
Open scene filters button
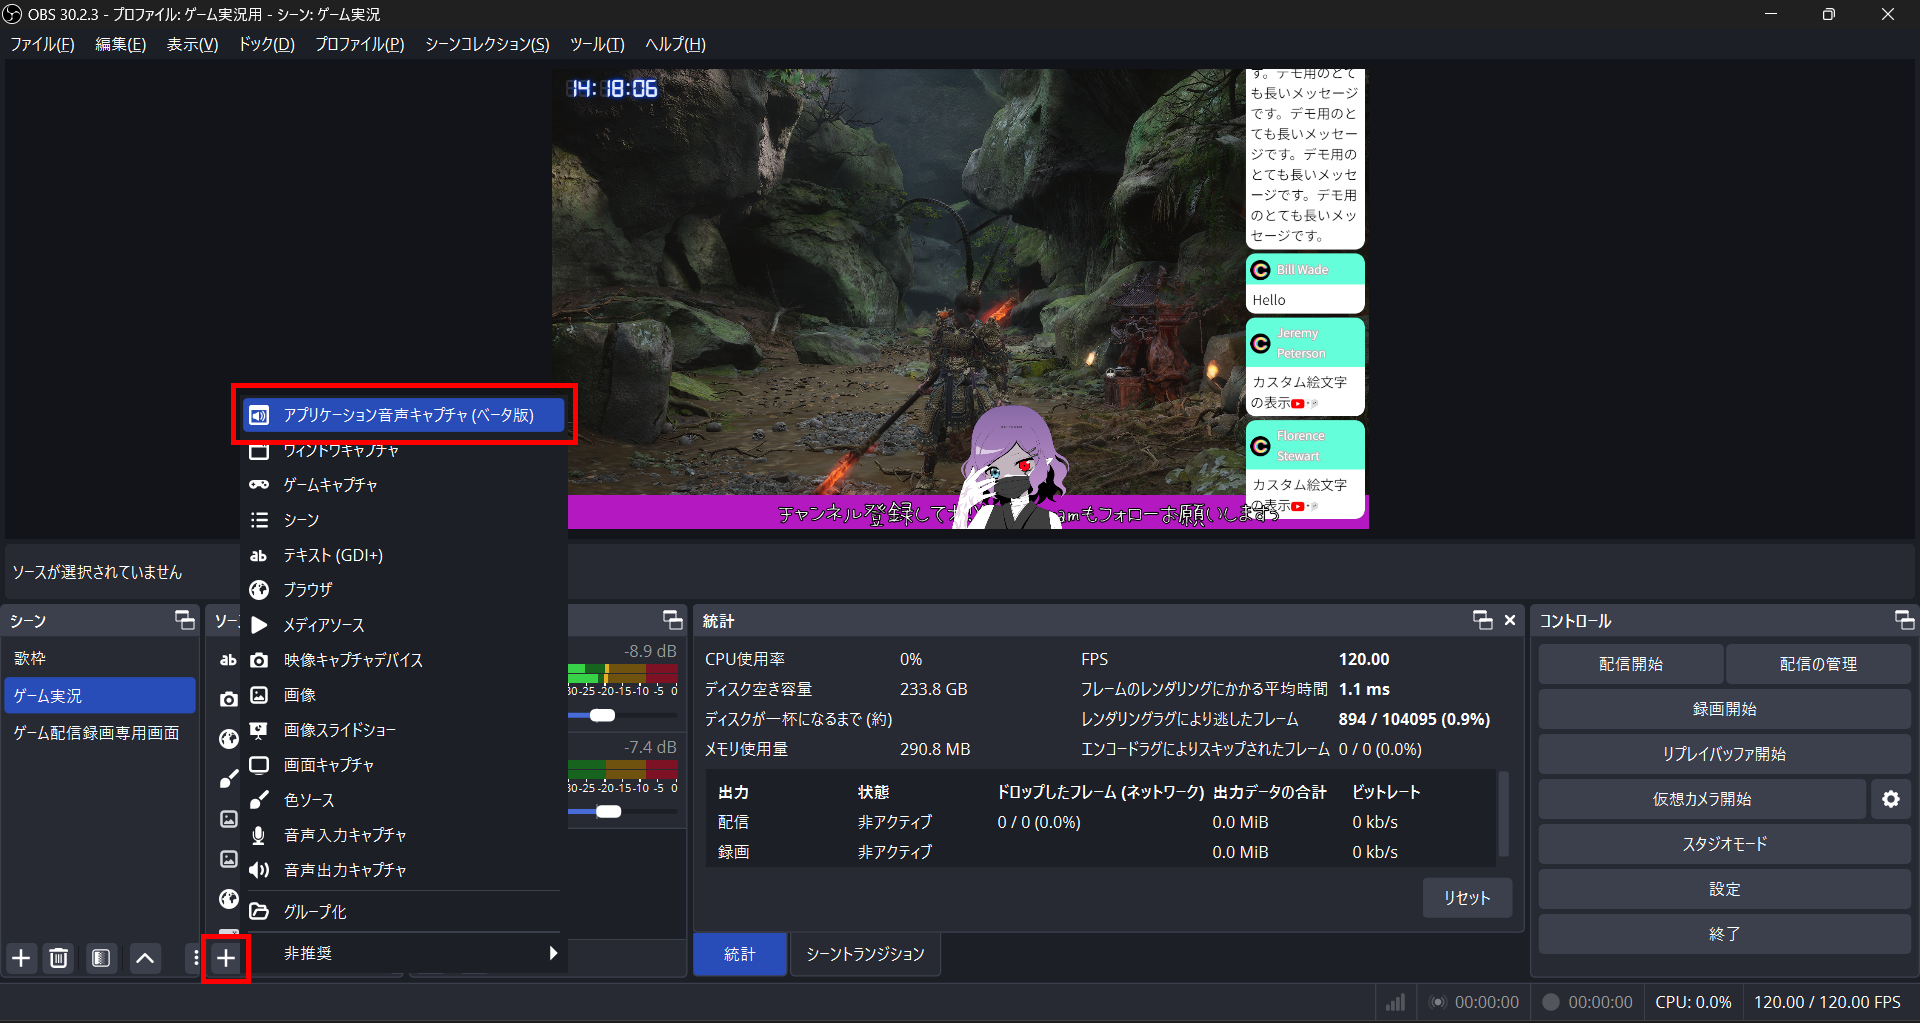(101, 958)
